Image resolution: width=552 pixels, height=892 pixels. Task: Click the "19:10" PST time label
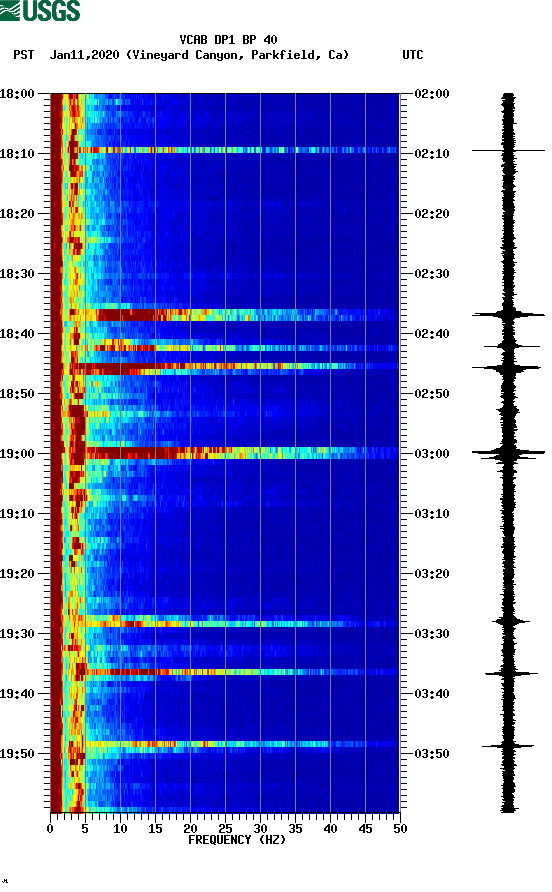coord(17,514)
